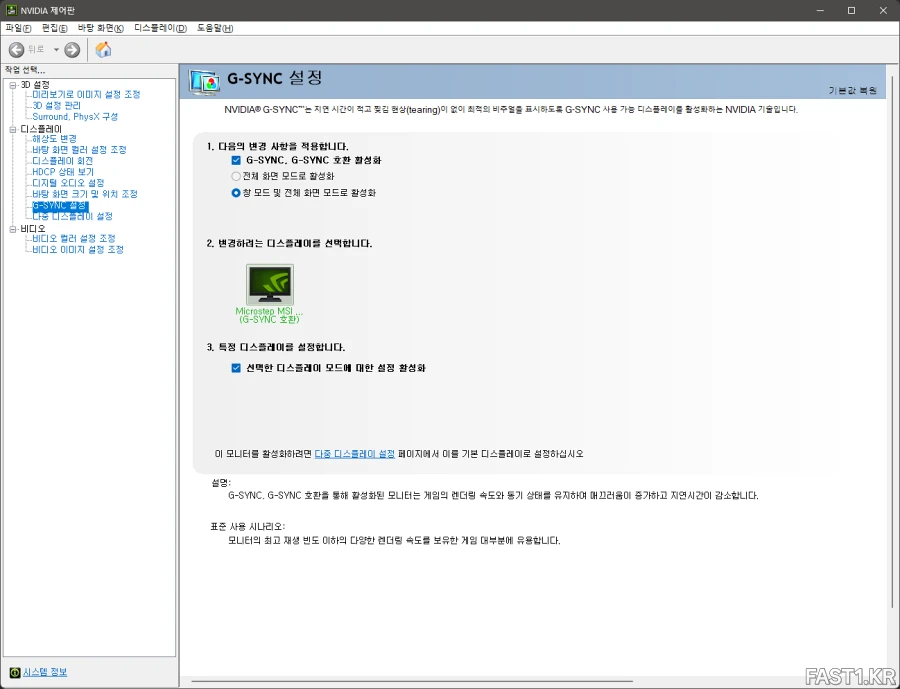The height and width of the screenshot is (689, 900).
Task: Toggle 선택한 디스플레이 모드에 대한 설정 활성화 checkbox
Action: 236,368
